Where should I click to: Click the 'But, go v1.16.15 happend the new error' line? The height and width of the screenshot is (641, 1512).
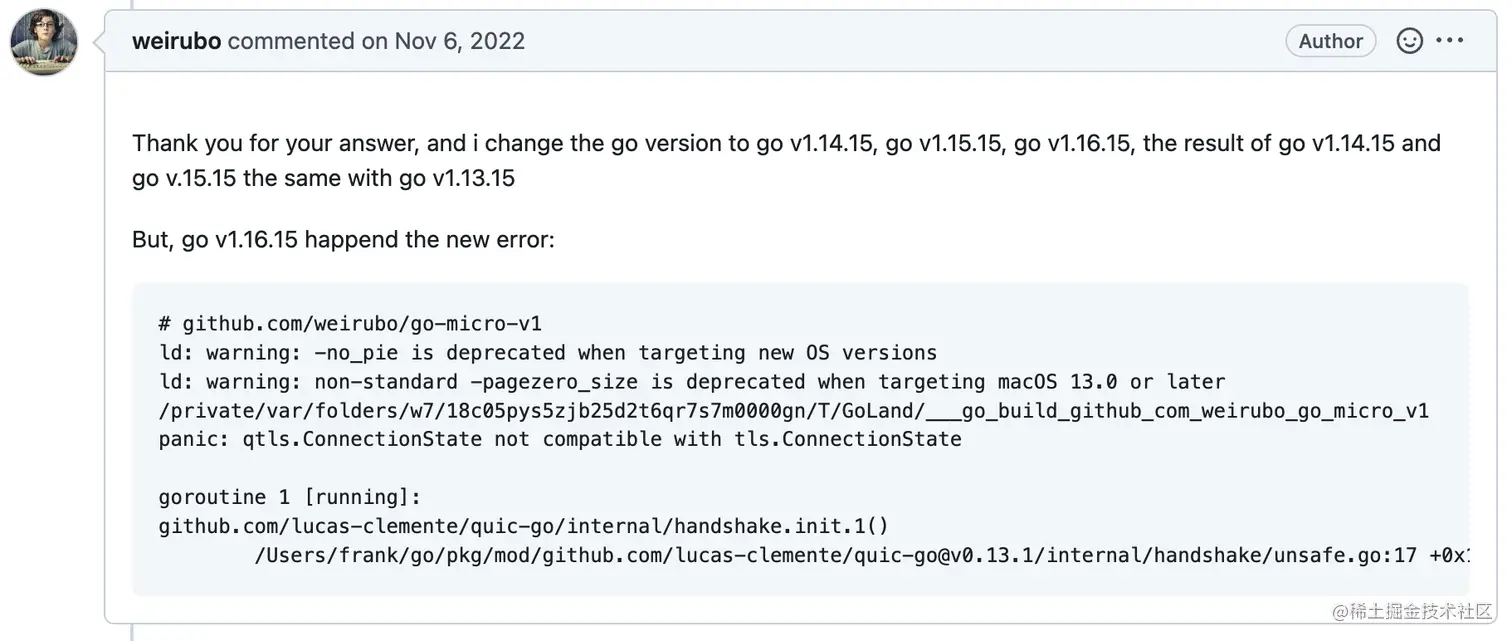[x=343, y=240]
